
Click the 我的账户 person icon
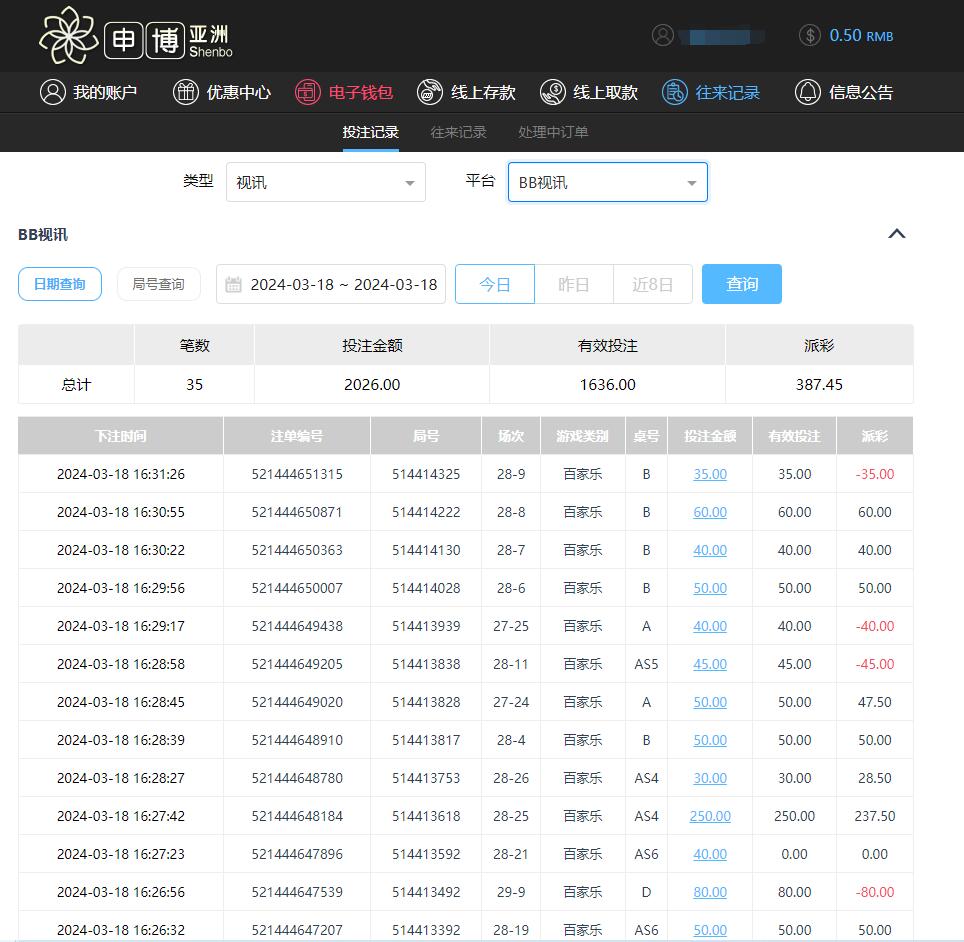[53, 92]
